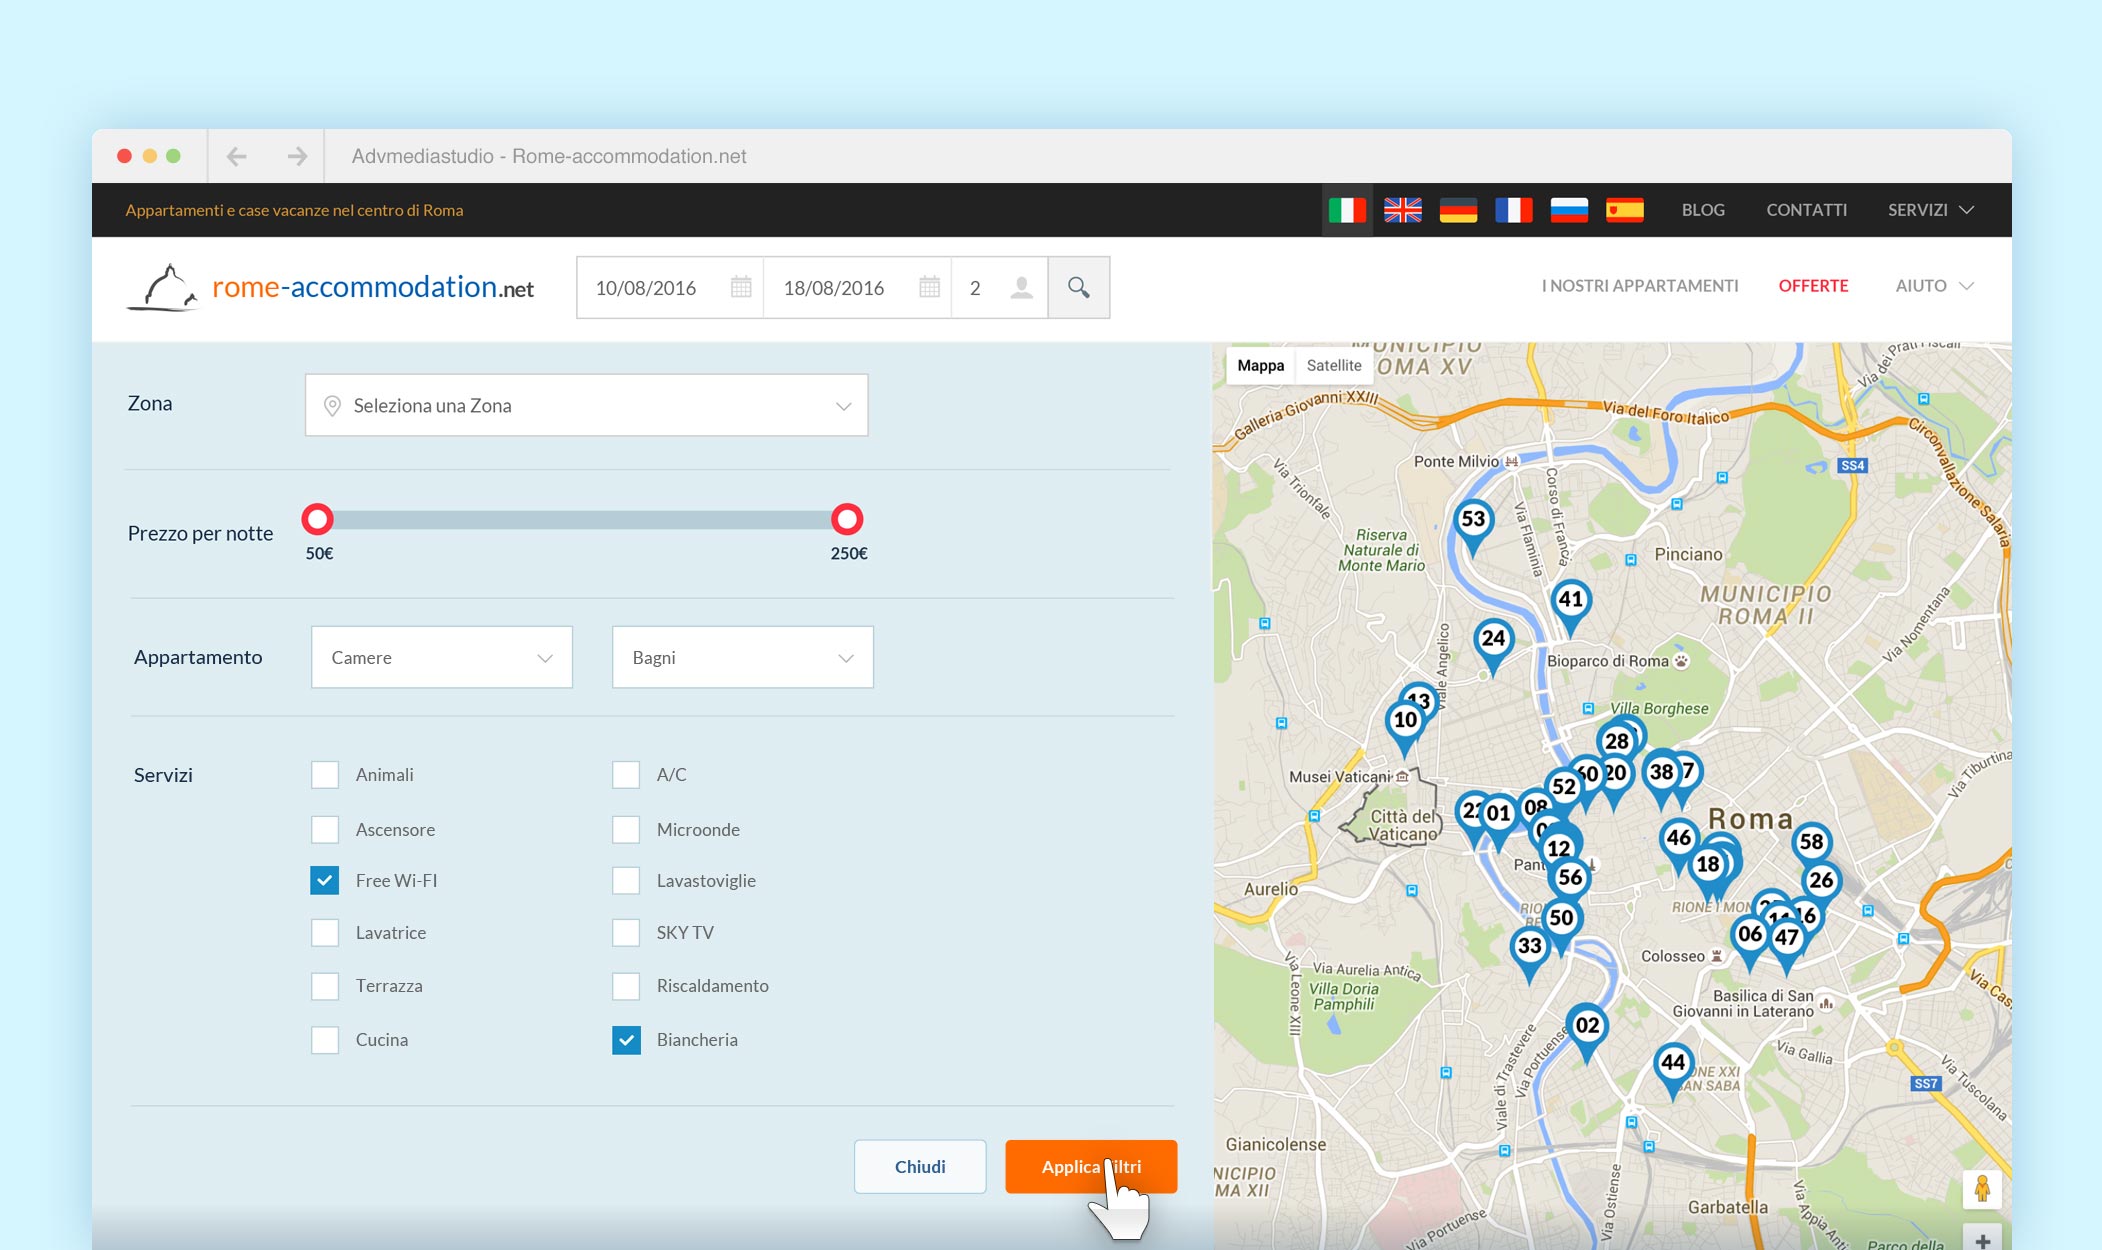Open the Seleziona una Zona dropdown
Screen dimensions: 2102x1250
(x=586, y=405)
